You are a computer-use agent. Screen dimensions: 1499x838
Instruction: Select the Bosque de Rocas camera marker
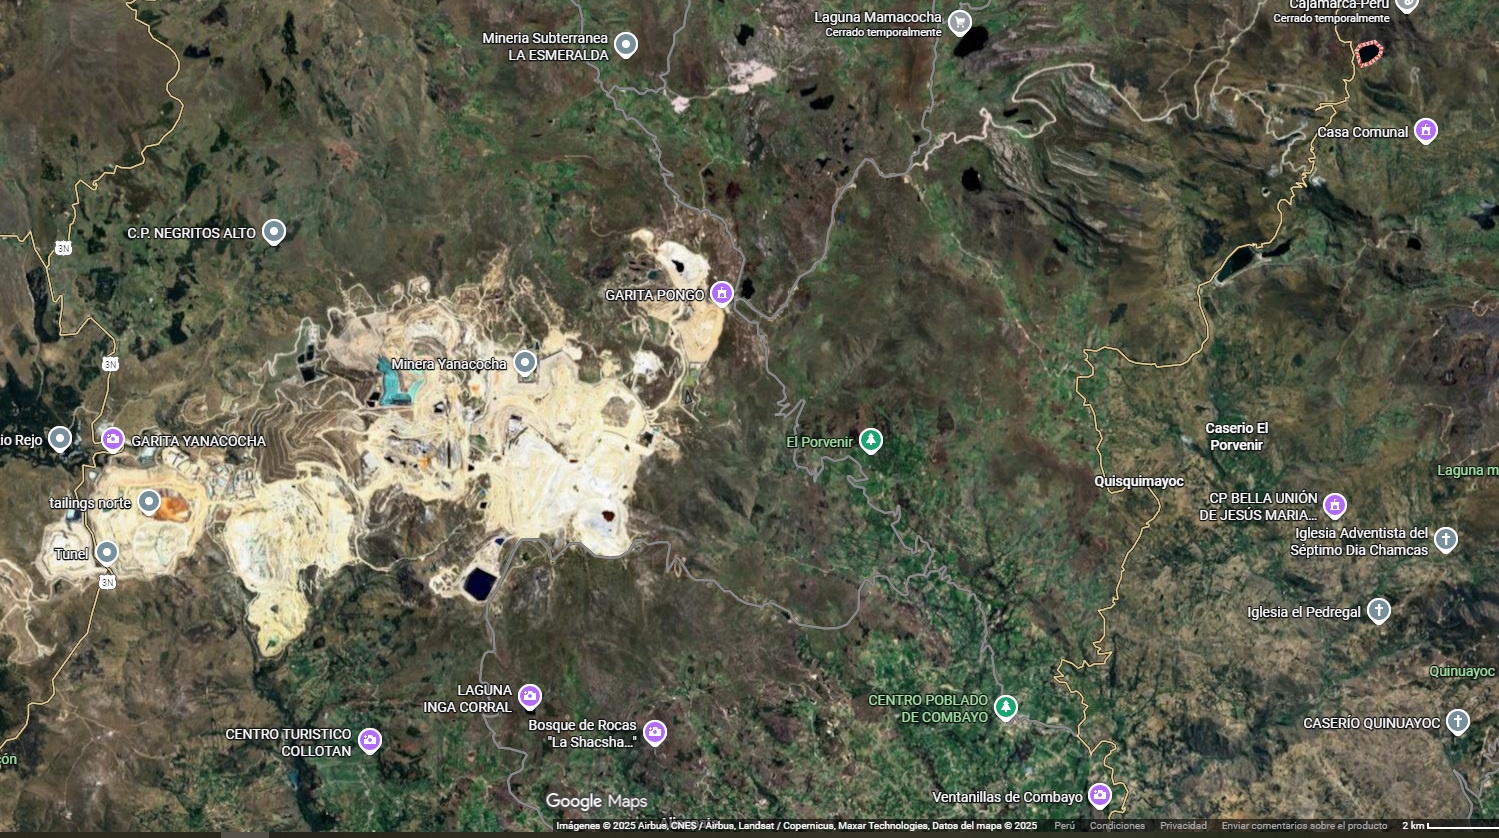(x=655, y=733)
